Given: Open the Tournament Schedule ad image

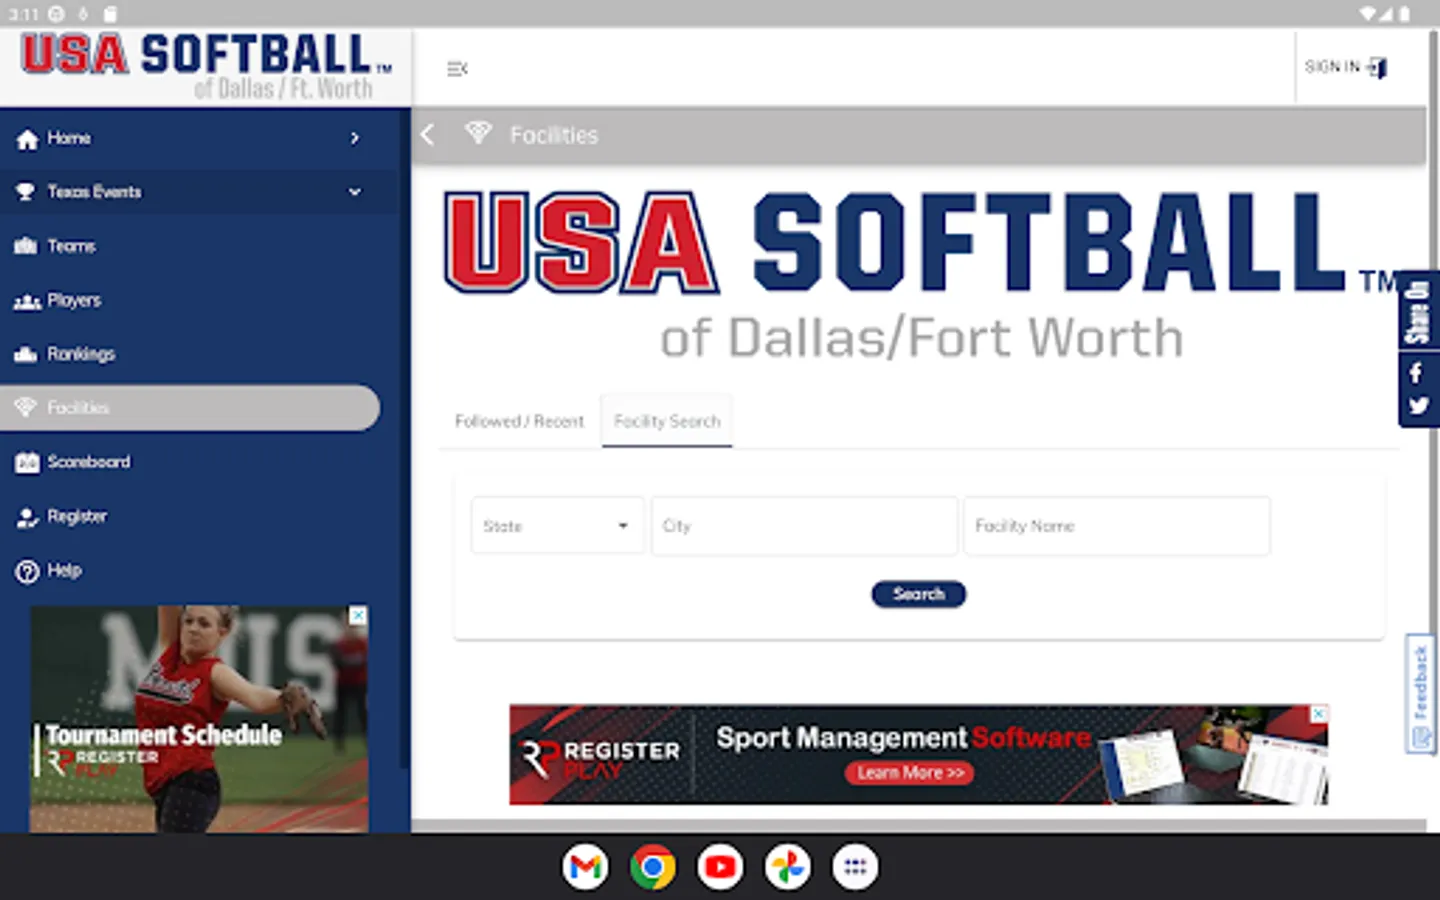Looking at the screenshot, I should click(199, 719).
